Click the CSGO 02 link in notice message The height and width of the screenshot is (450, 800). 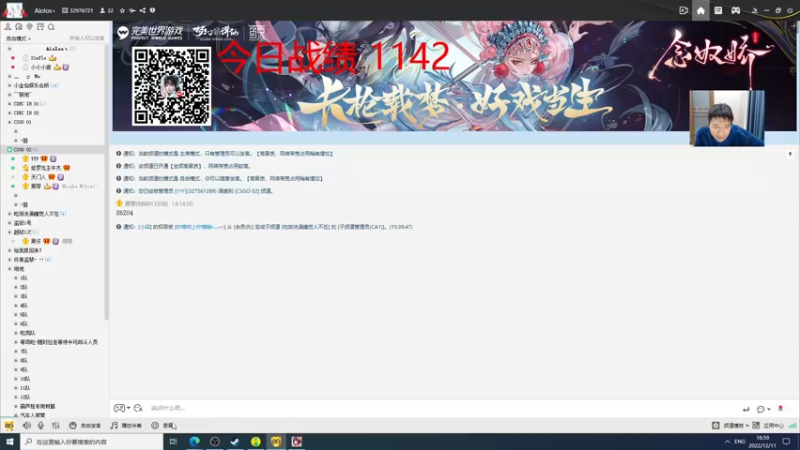[x=246, y=191]
